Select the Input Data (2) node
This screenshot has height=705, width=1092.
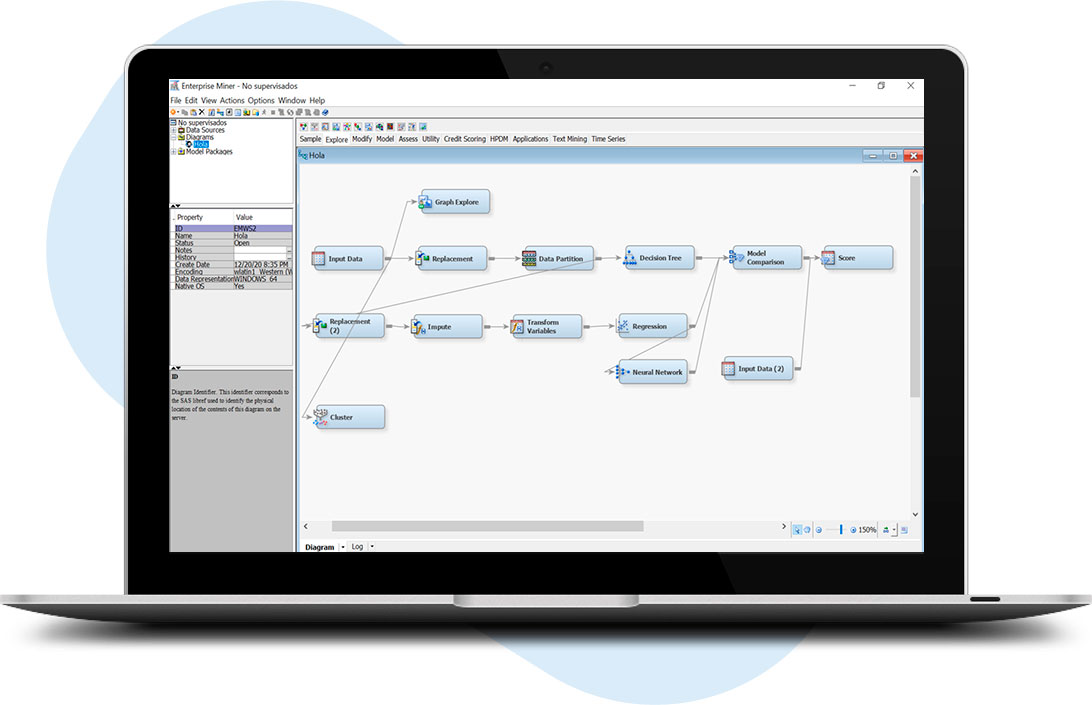(x=758, y=369)
